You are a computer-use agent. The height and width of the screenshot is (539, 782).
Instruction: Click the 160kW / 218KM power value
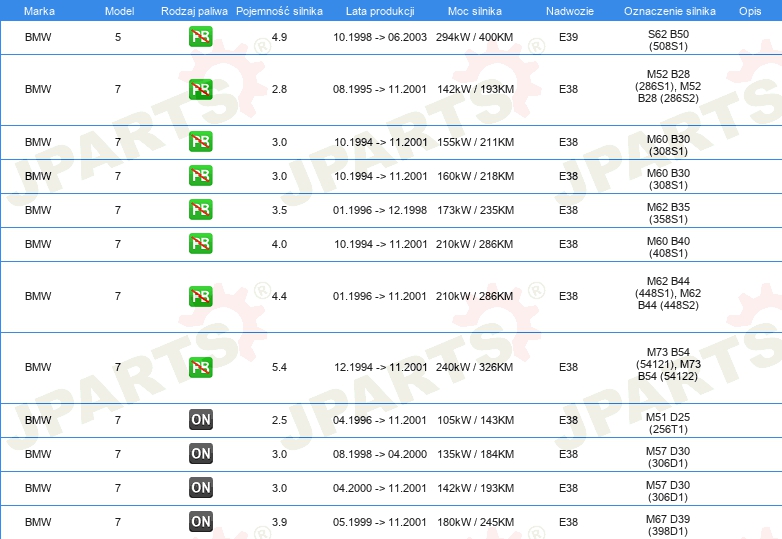point(475,176)
